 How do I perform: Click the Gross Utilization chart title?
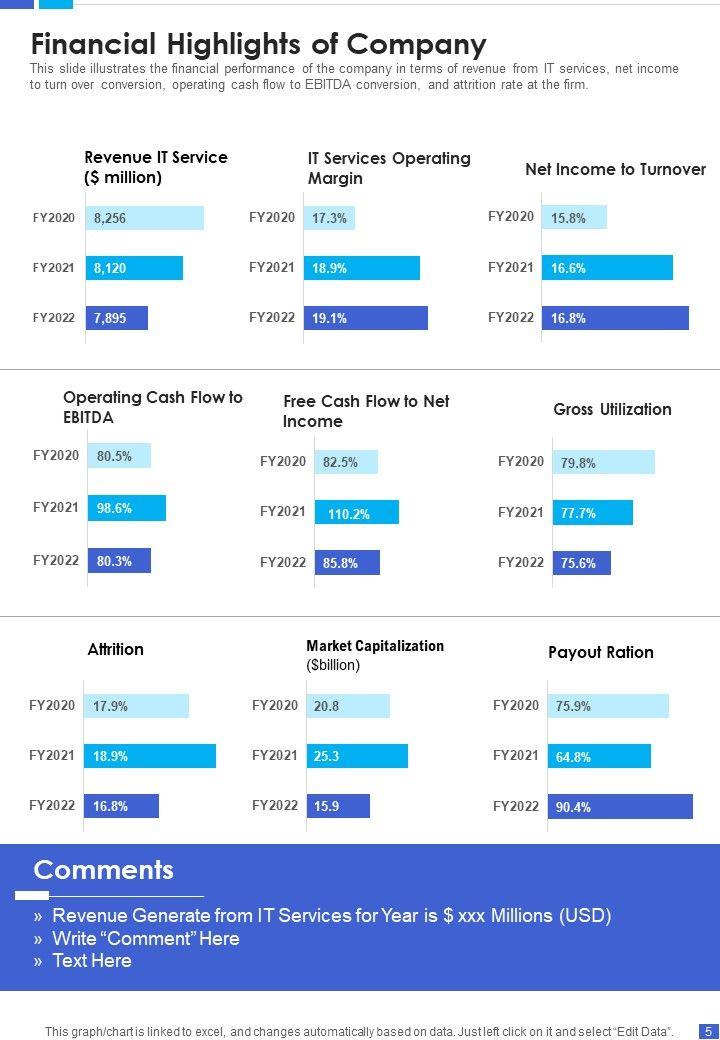pos(612,409)
